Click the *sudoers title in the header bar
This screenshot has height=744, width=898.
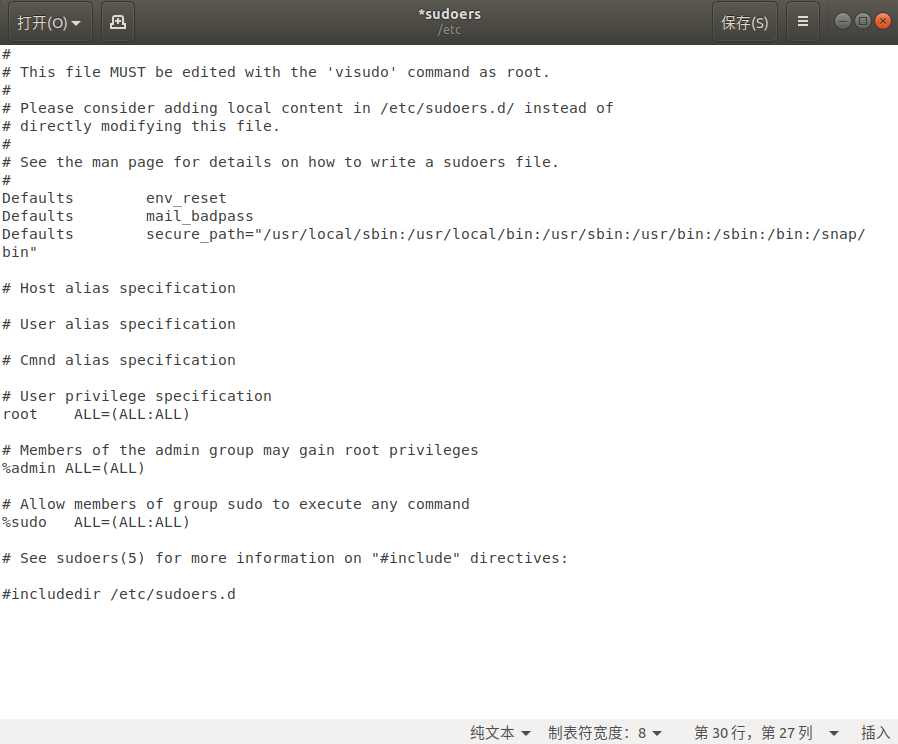[x=449, y=15]
